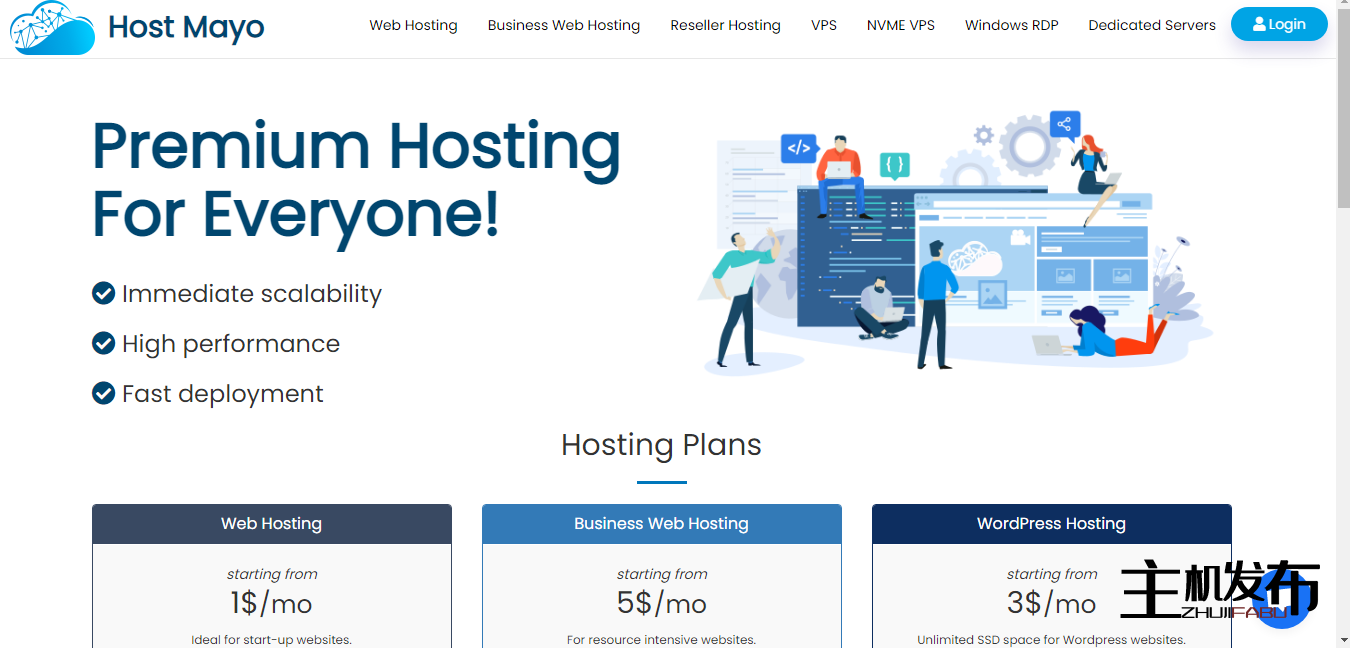Select the WordPress Hosting plan card header

coord(1051,524)
